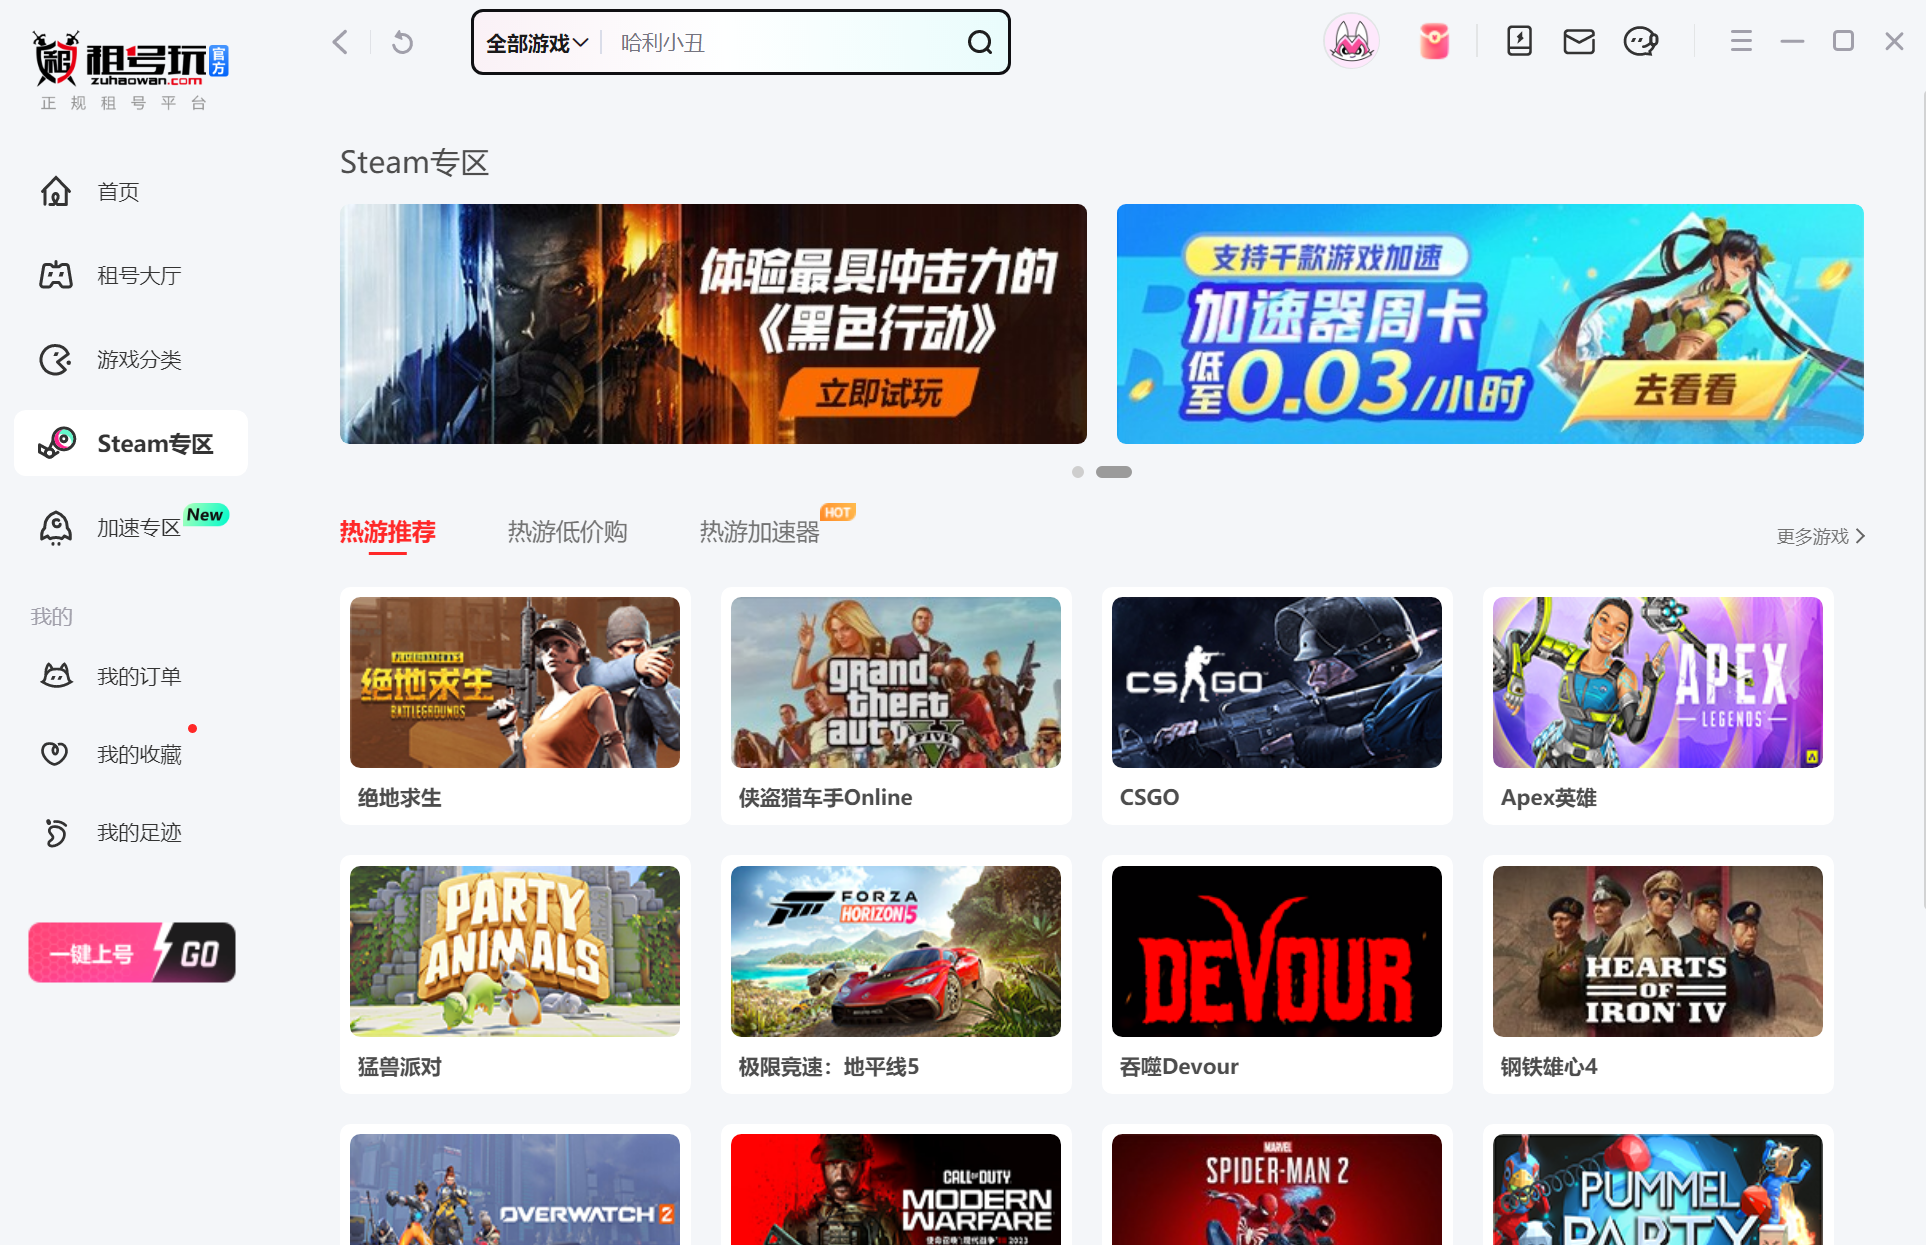Click the 加速专区 rocket icon marked New

[x=56, y=527]
